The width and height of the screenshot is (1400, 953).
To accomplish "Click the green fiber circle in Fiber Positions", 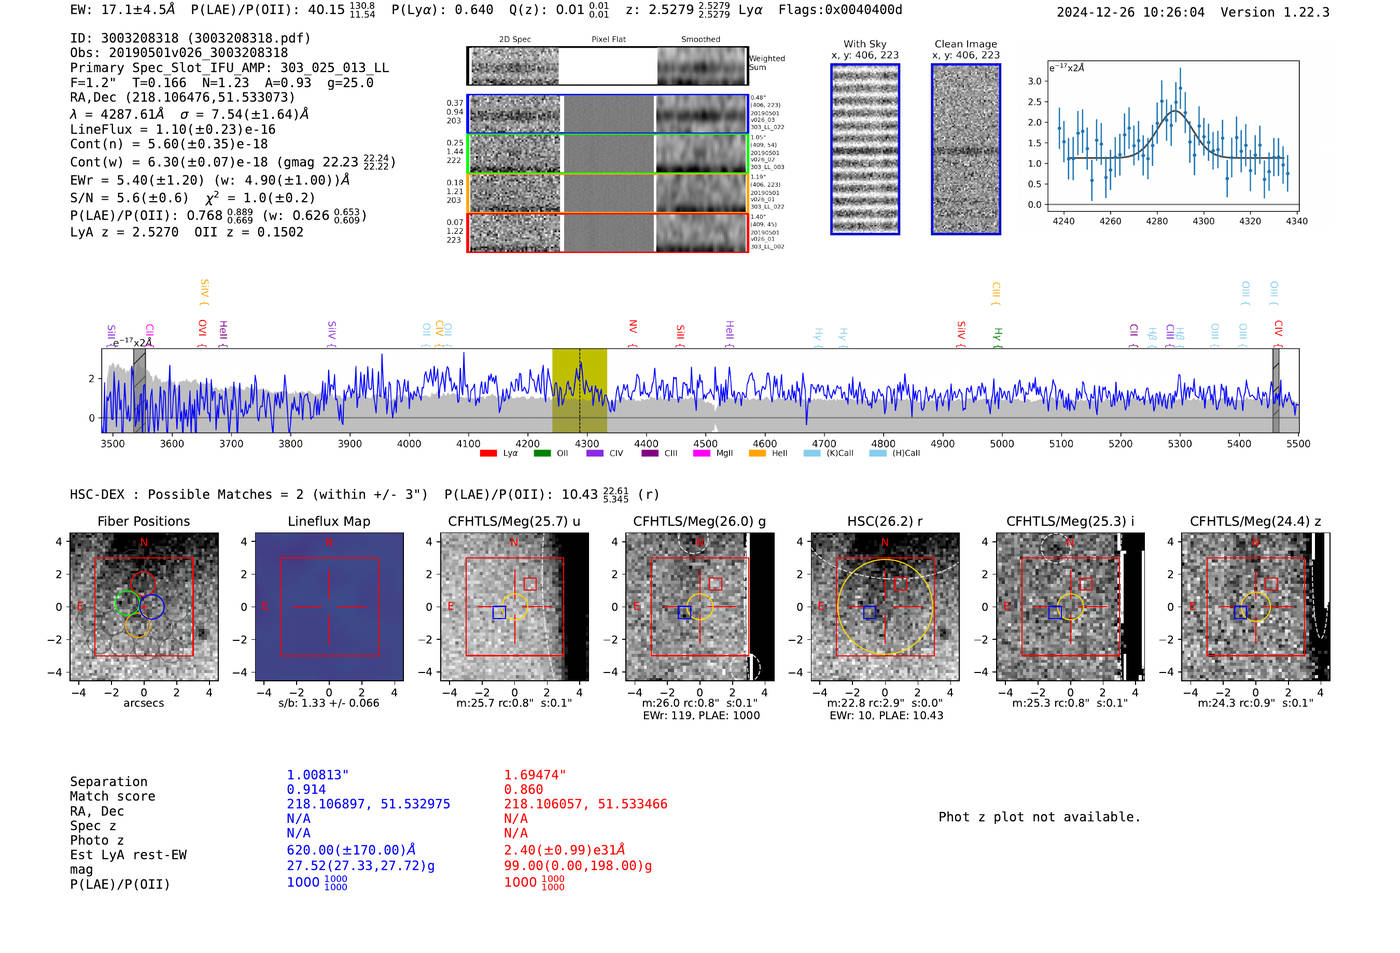I will pyautogui.click(x=126, y=603).
